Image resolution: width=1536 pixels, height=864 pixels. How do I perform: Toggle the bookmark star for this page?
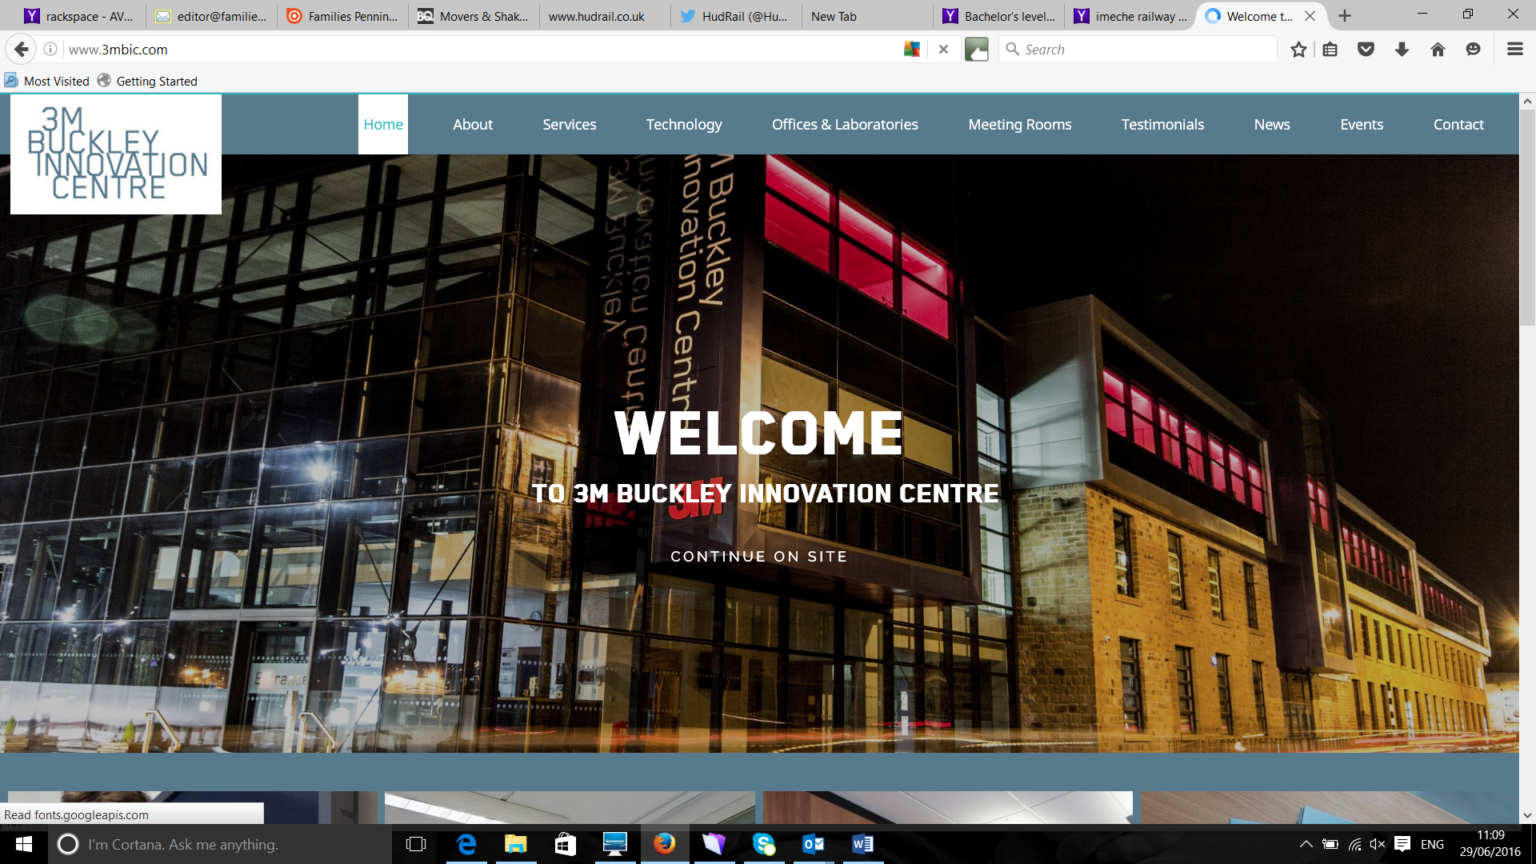click(1297, 48)
